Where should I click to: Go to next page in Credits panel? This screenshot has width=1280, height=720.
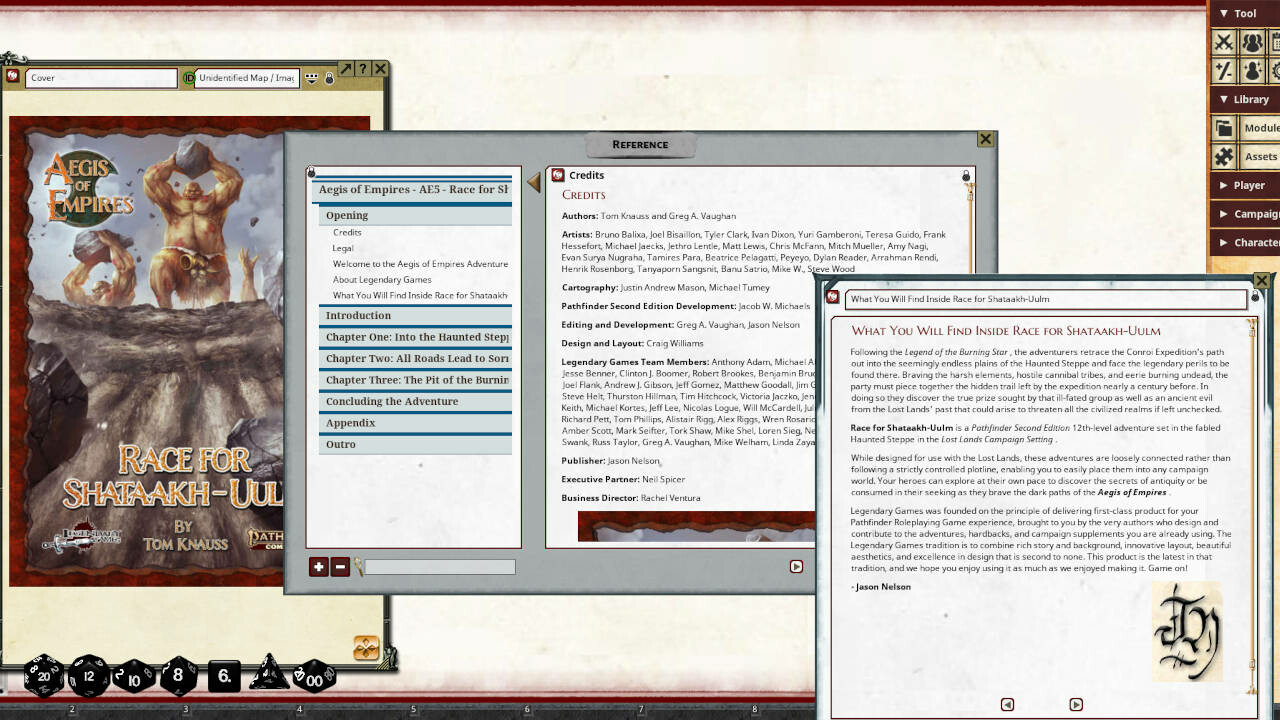(x=796, y=566)
